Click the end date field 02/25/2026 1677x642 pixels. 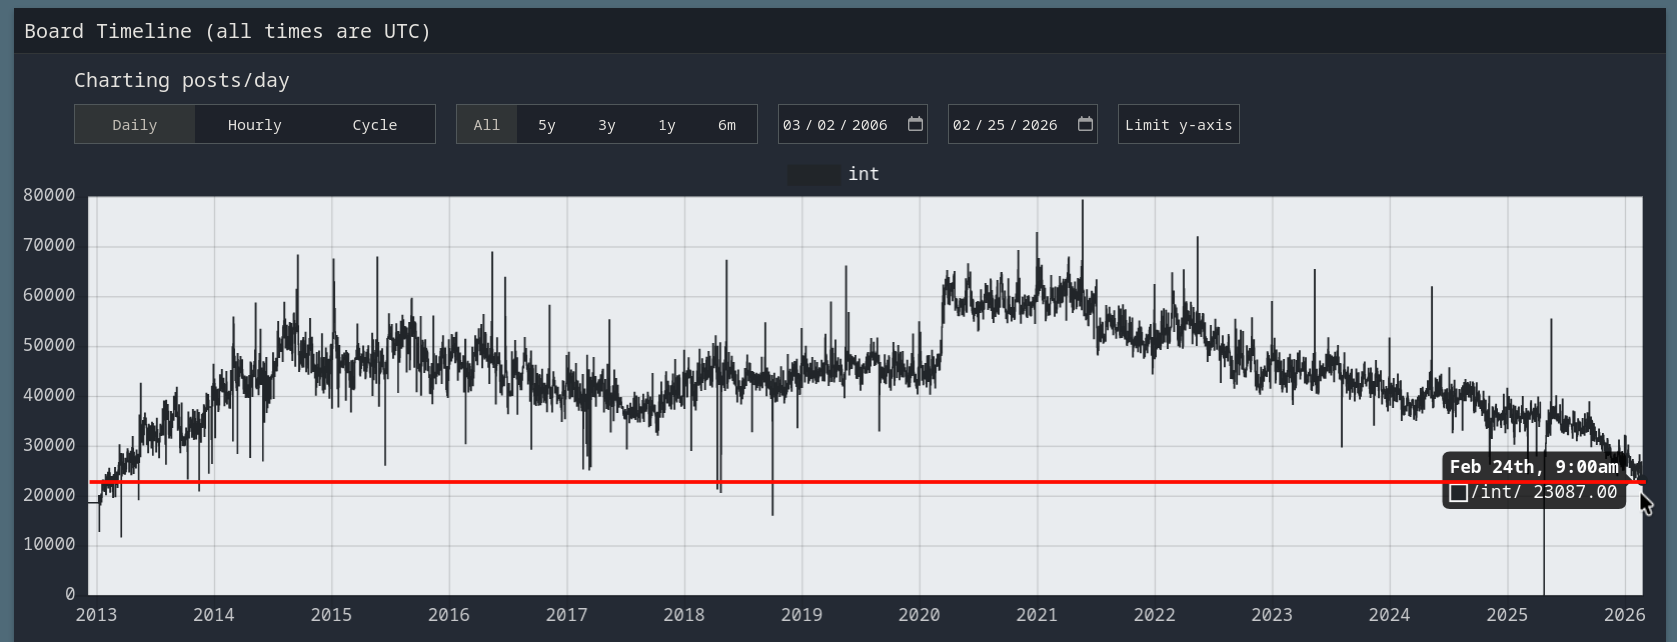[1023, 124]
